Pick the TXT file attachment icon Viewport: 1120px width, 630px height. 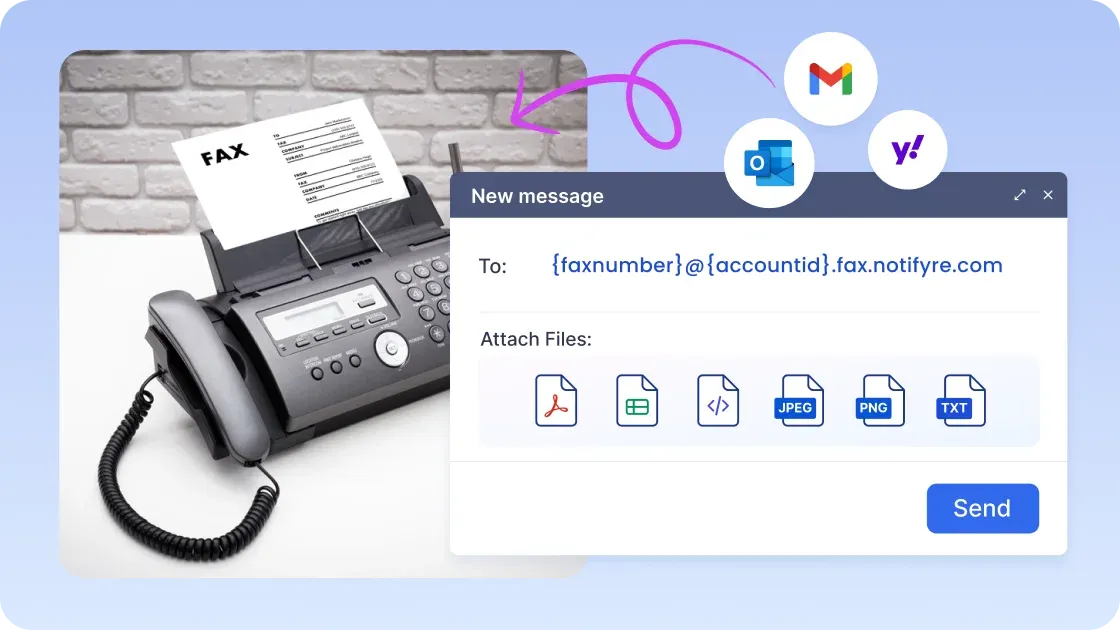pos(959,400)
